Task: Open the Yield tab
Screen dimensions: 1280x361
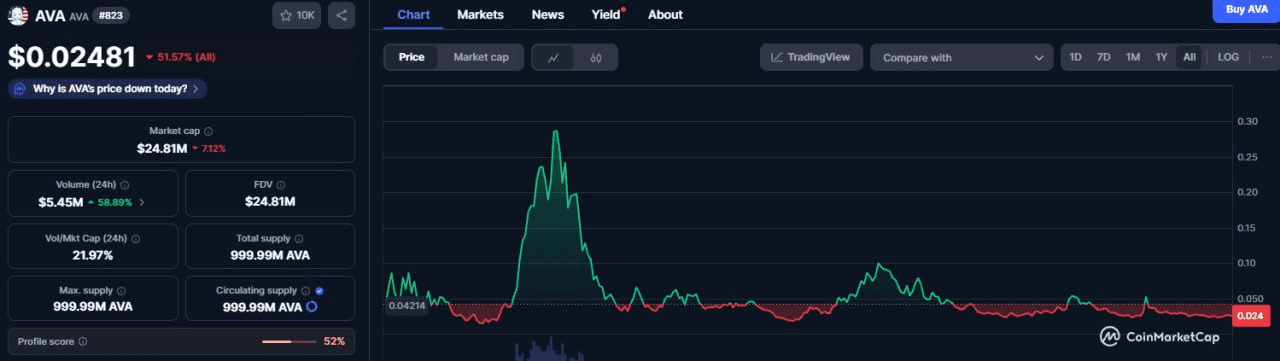Action: pos(606,15)
